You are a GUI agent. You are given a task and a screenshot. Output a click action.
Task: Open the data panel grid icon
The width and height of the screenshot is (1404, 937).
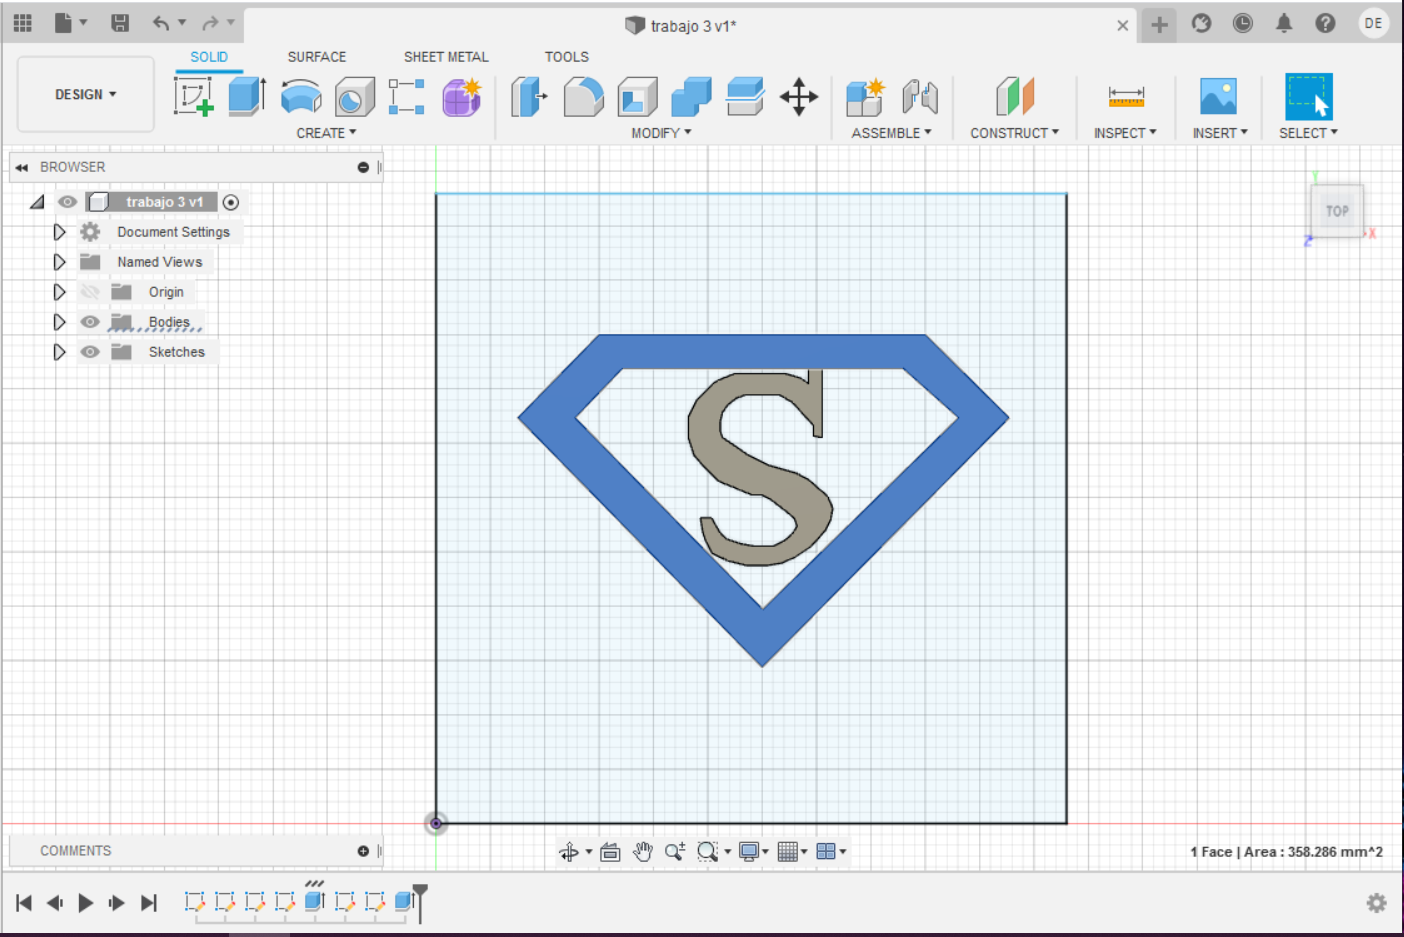[23, 22]
